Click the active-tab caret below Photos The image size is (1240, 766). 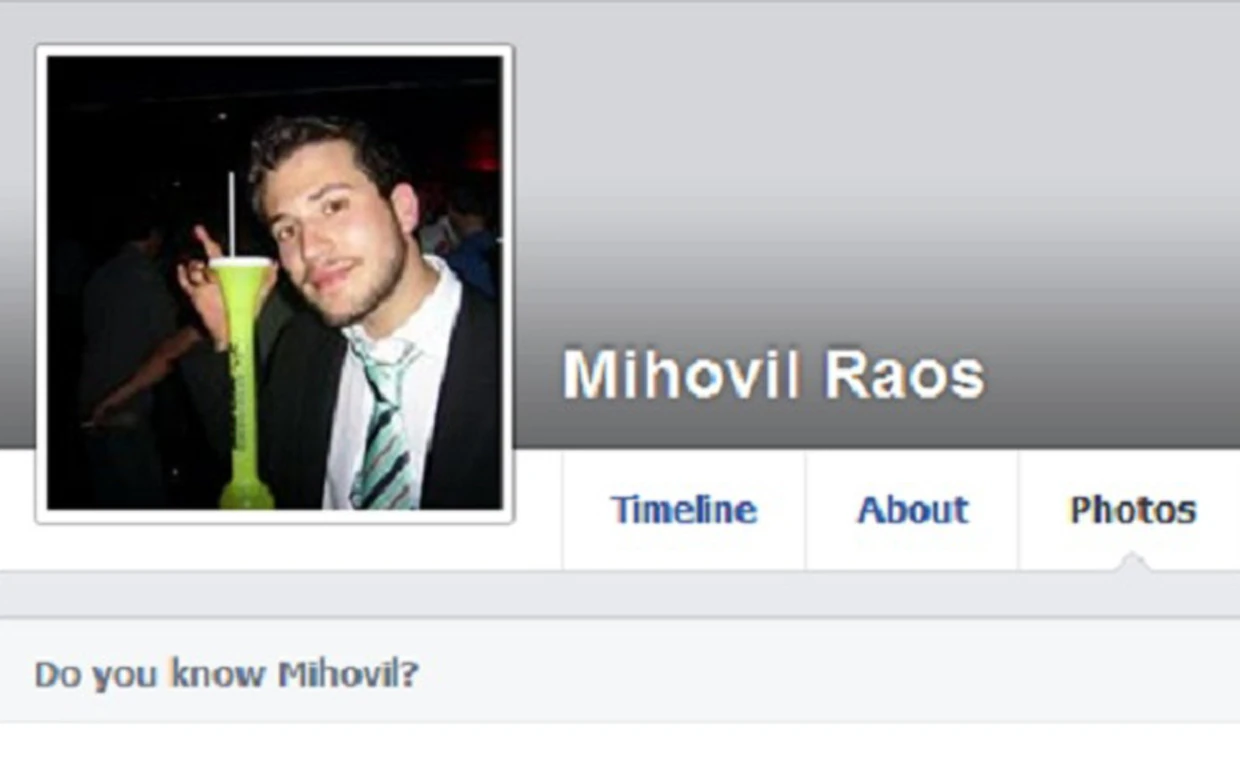[1132, 562]
